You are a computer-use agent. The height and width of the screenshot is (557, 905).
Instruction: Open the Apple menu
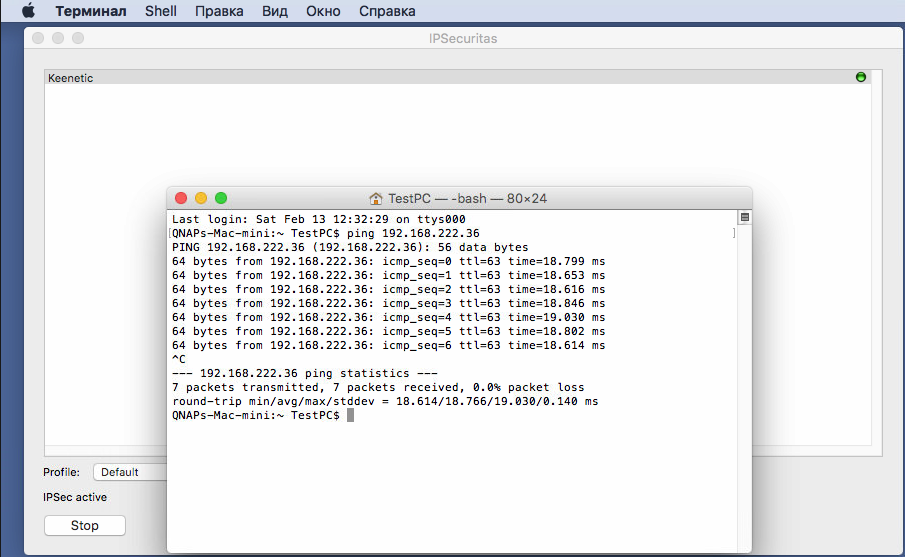point(28,11)
